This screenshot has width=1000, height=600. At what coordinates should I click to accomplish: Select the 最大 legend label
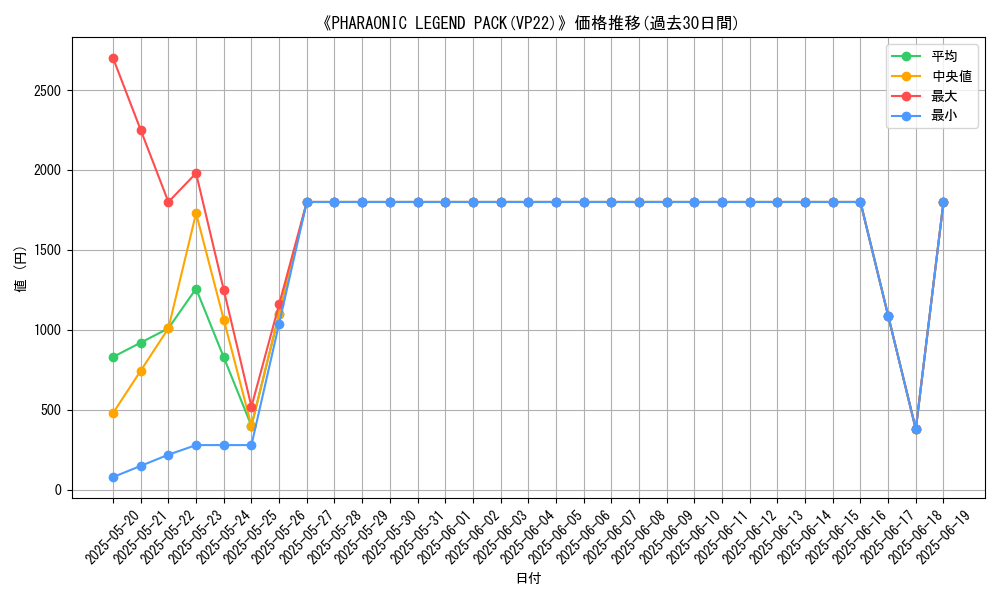point(944,96)
